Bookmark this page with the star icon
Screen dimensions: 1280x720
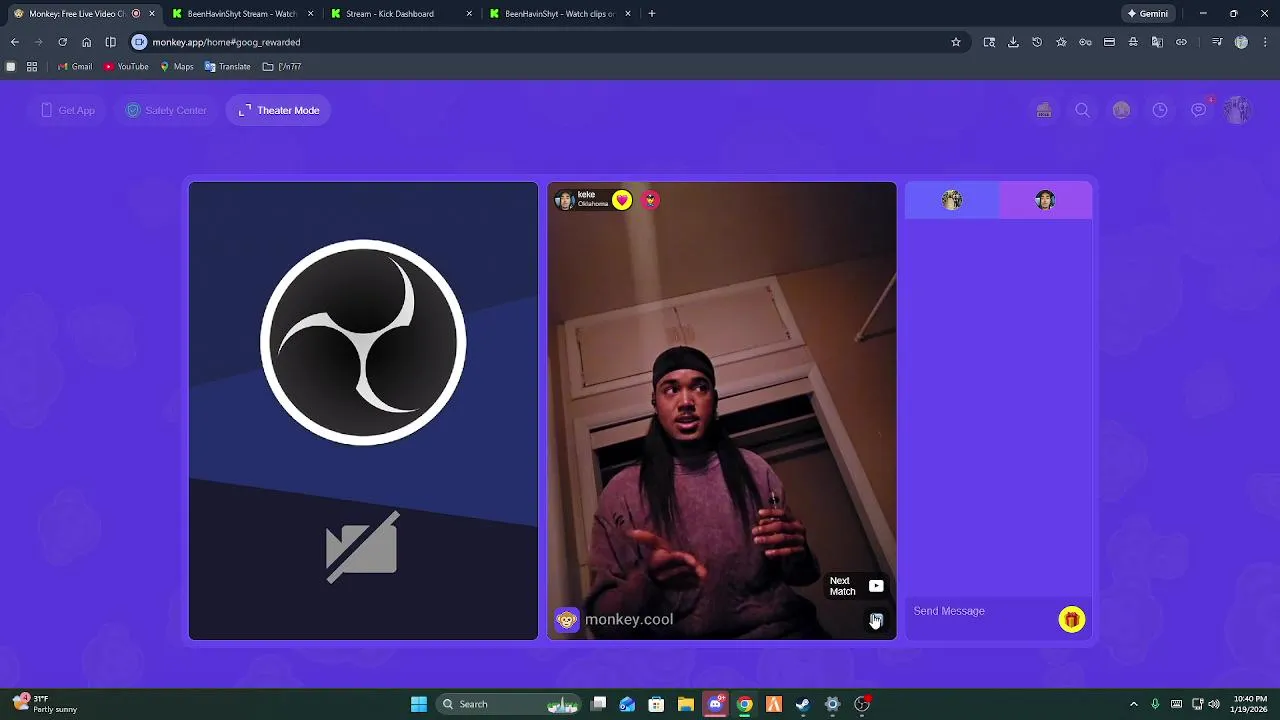956,42
